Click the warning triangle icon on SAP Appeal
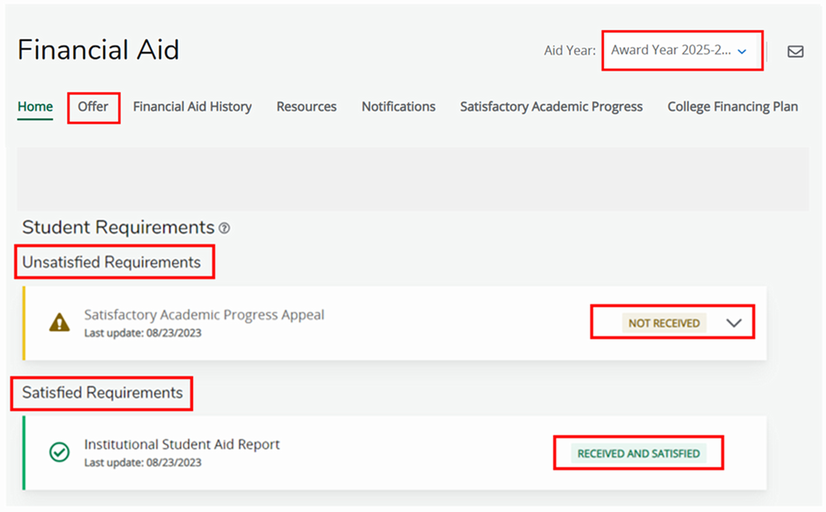The image size is (826, 512). click(60, 322)
